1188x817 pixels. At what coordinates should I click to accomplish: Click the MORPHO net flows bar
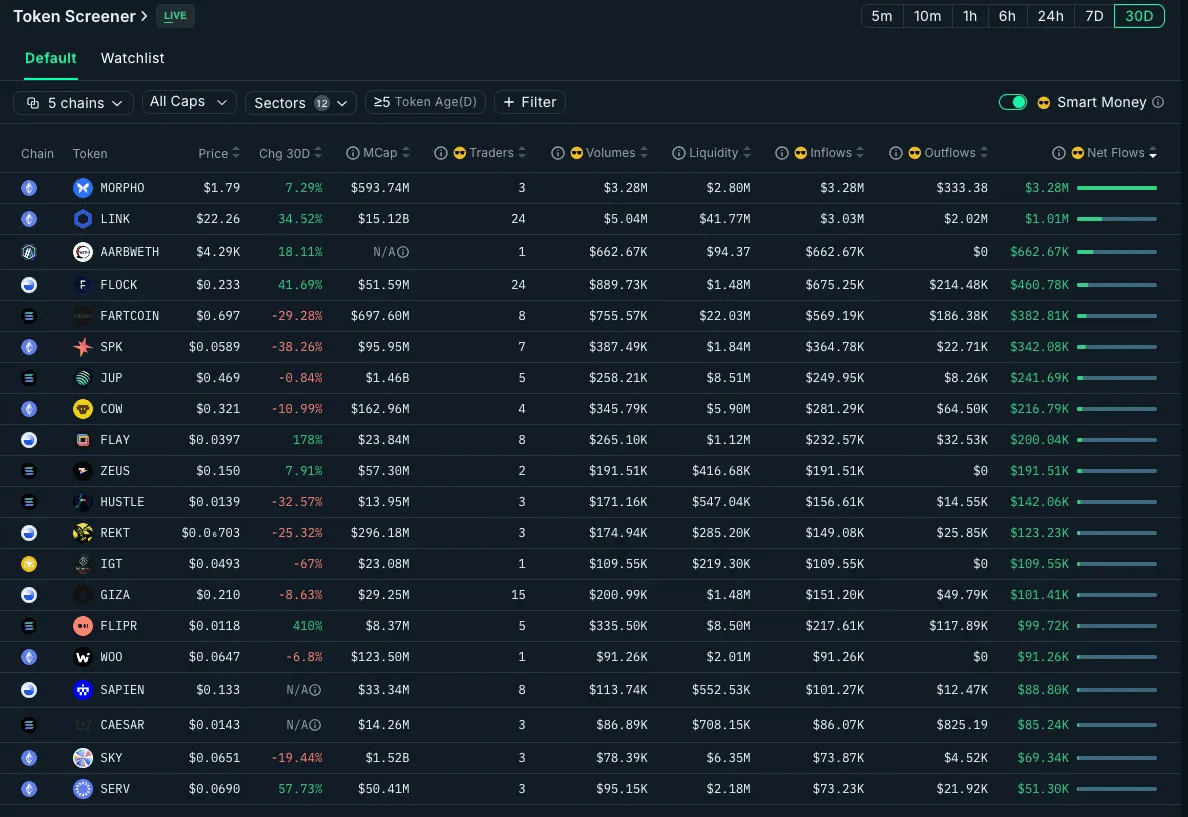pos(1117,187)
